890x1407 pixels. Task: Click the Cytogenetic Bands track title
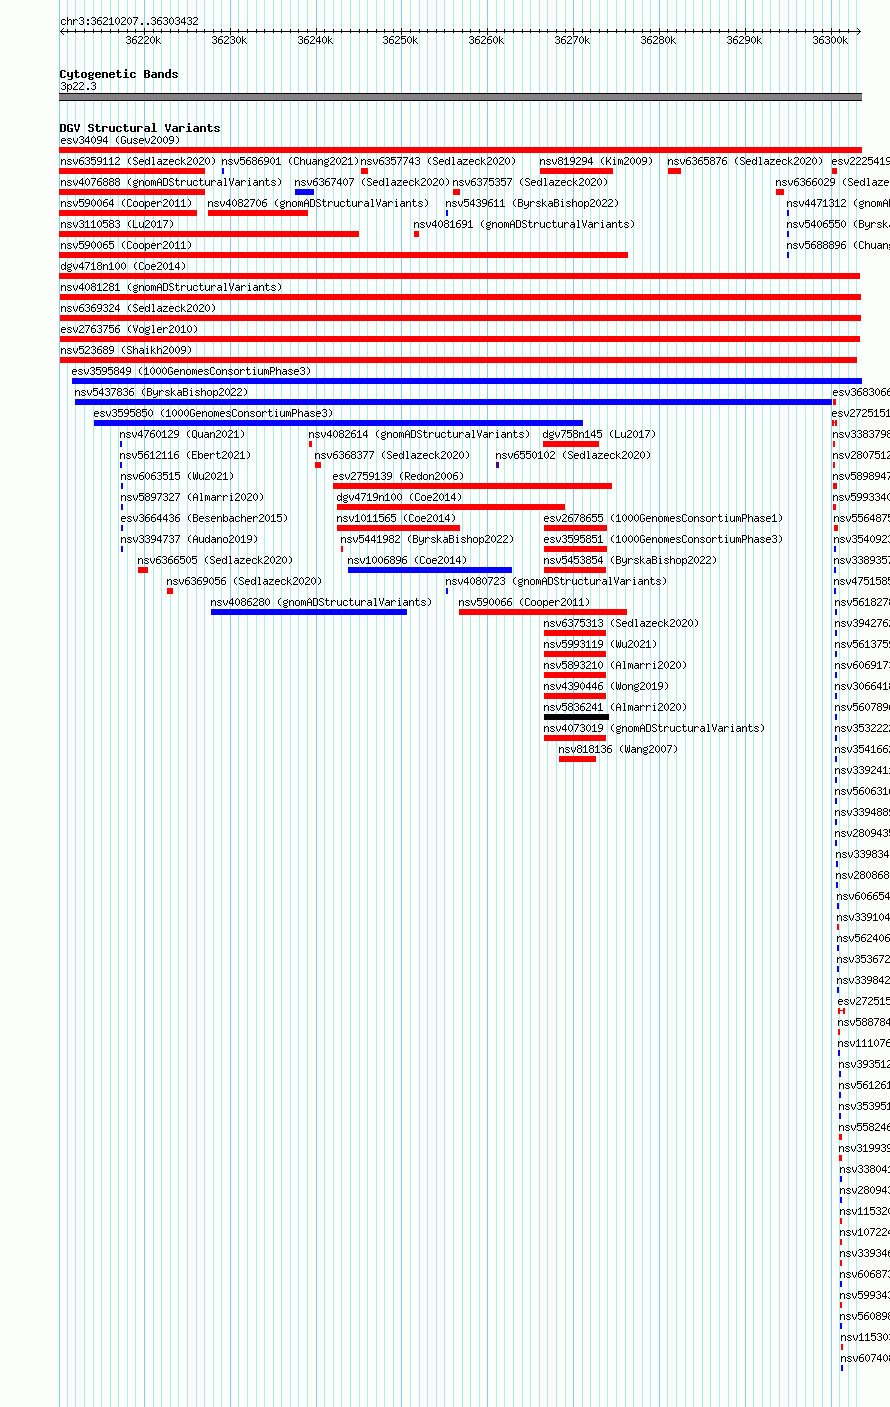pos(119,74)
